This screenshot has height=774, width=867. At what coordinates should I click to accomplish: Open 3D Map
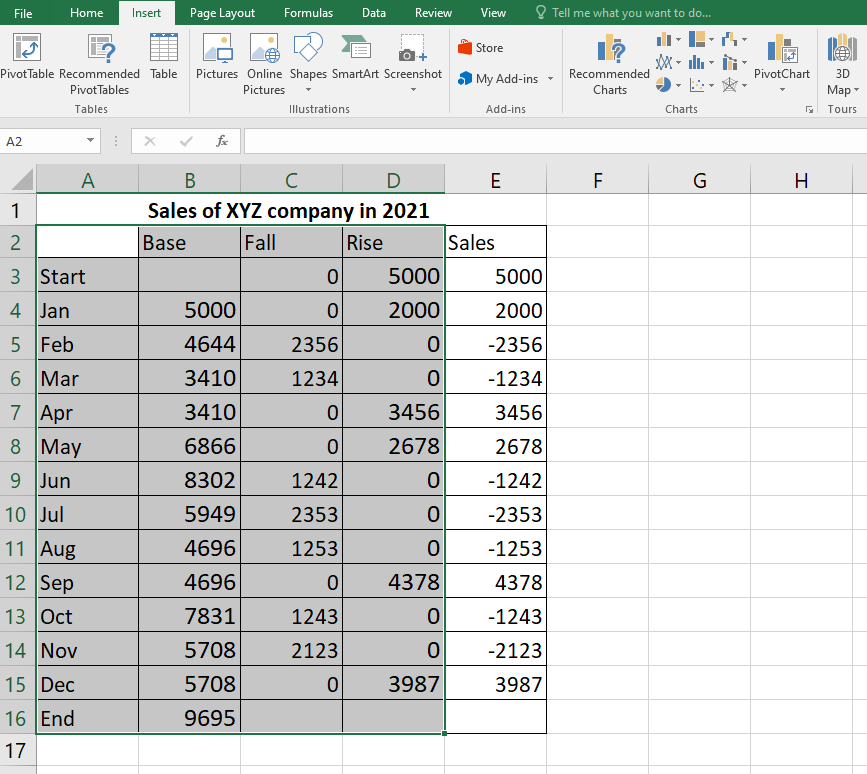[841, 62]
